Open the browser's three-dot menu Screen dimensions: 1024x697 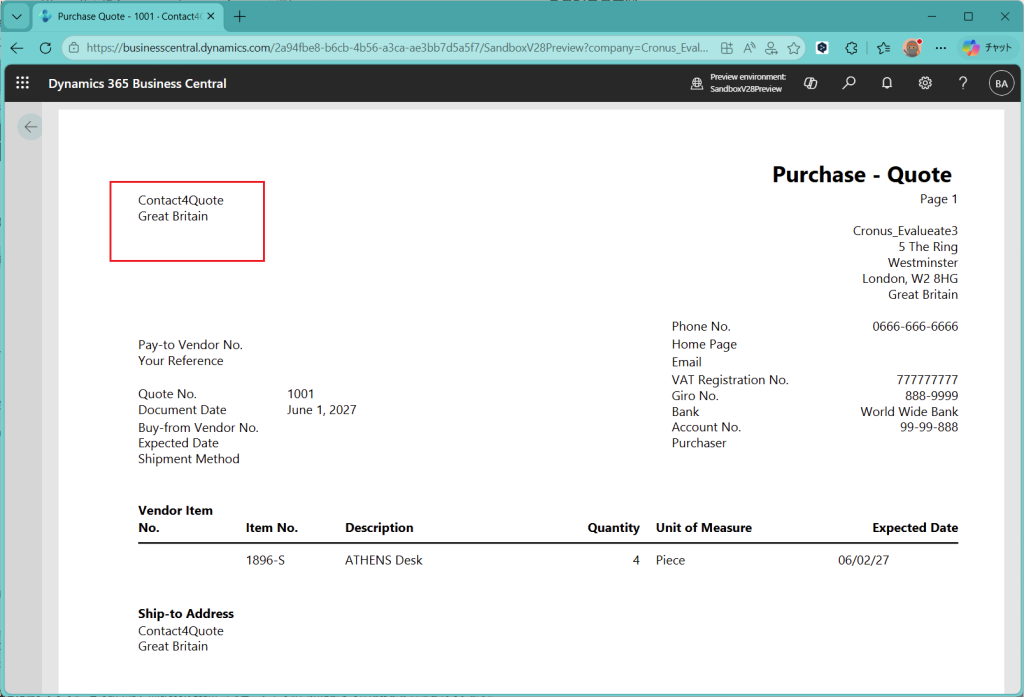click(941, 48)
